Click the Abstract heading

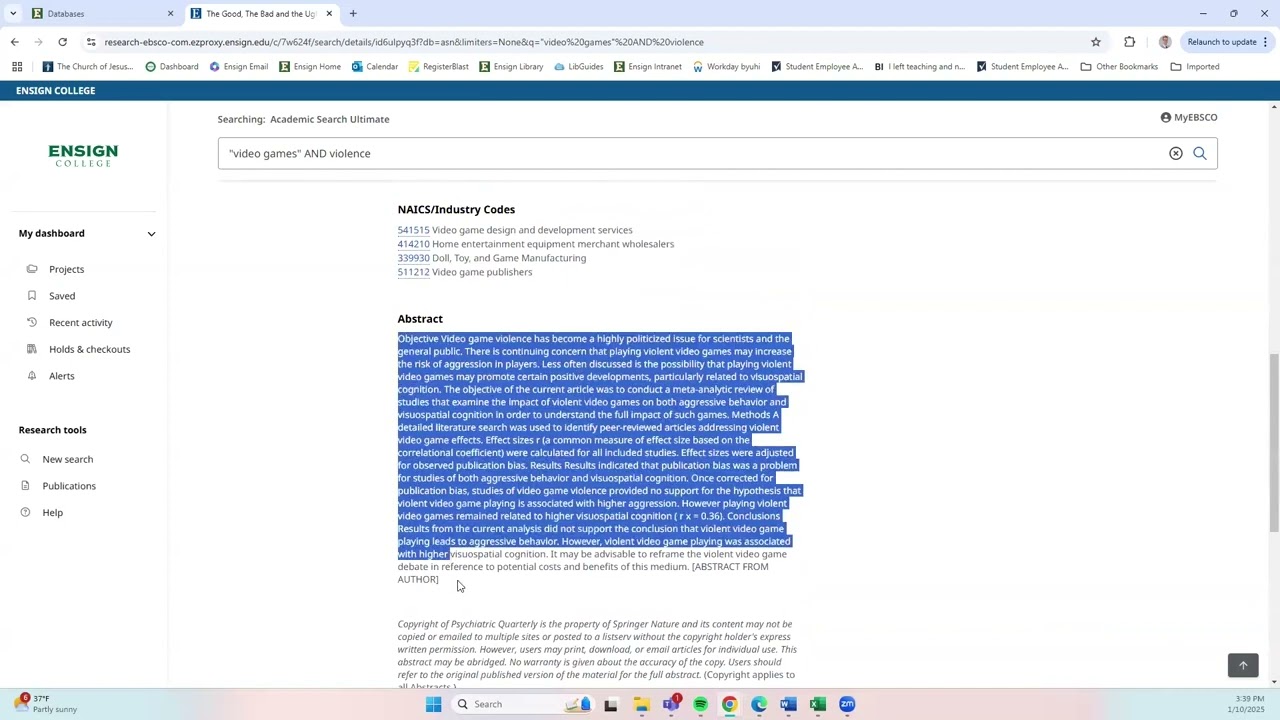point(420,319)
